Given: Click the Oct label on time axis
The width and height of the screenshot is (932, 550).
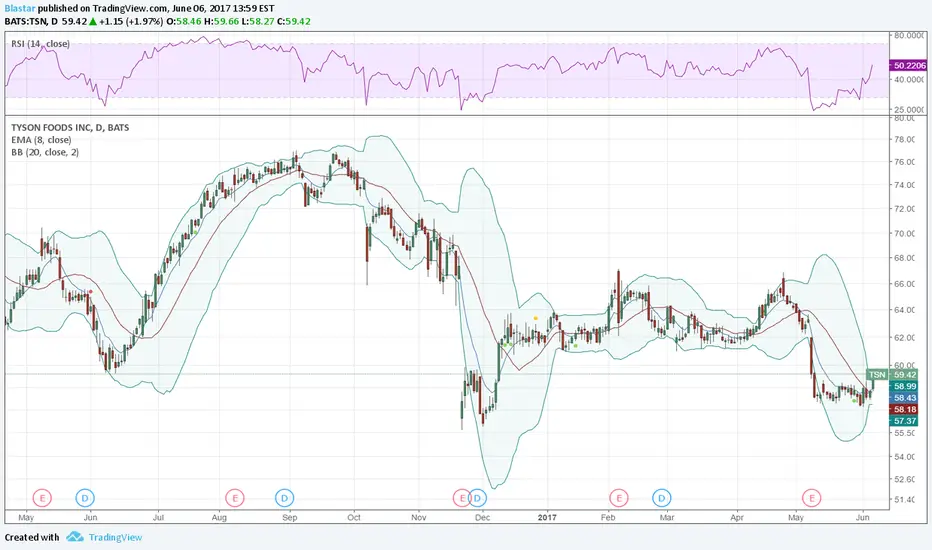Looking at the screenshot, I should [x=354, y=517].
